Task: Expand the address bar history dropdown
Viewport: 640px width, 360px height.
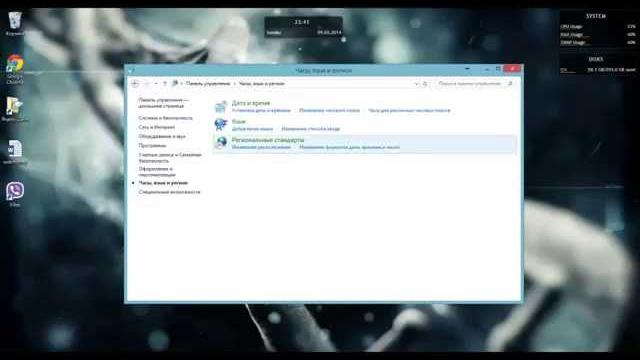Action: [416, 84]
